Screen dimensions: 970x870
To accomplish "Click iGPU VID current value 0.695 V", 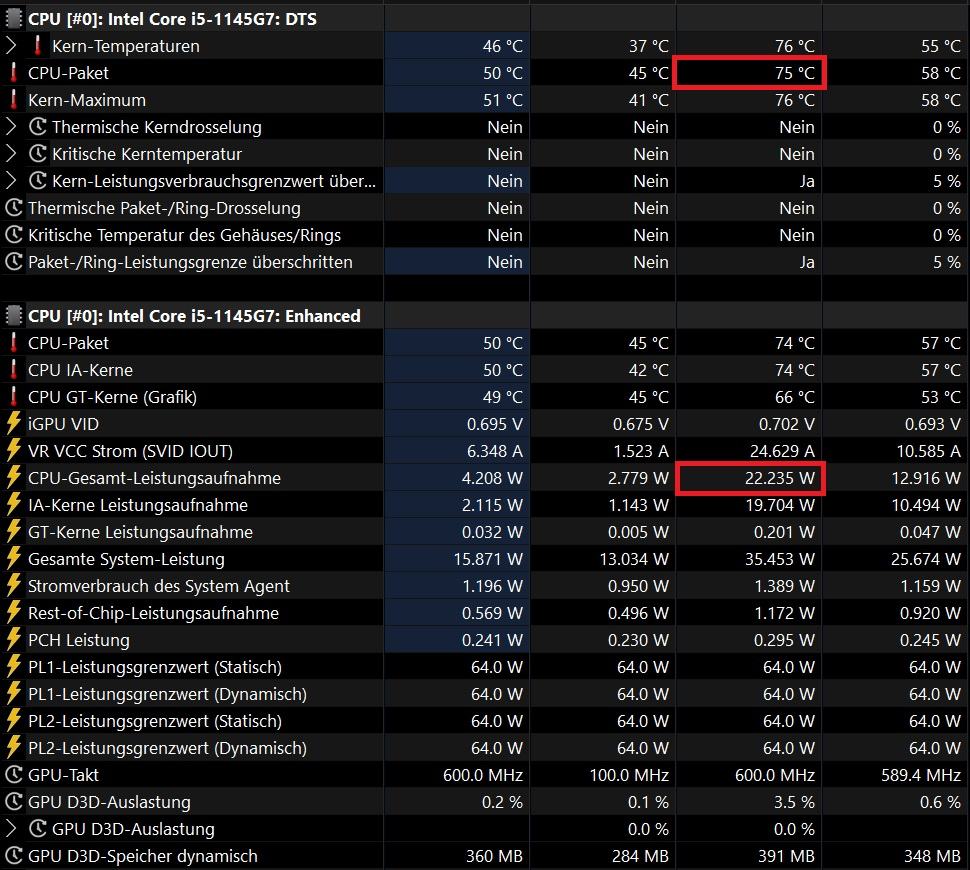I will point(495,424).
